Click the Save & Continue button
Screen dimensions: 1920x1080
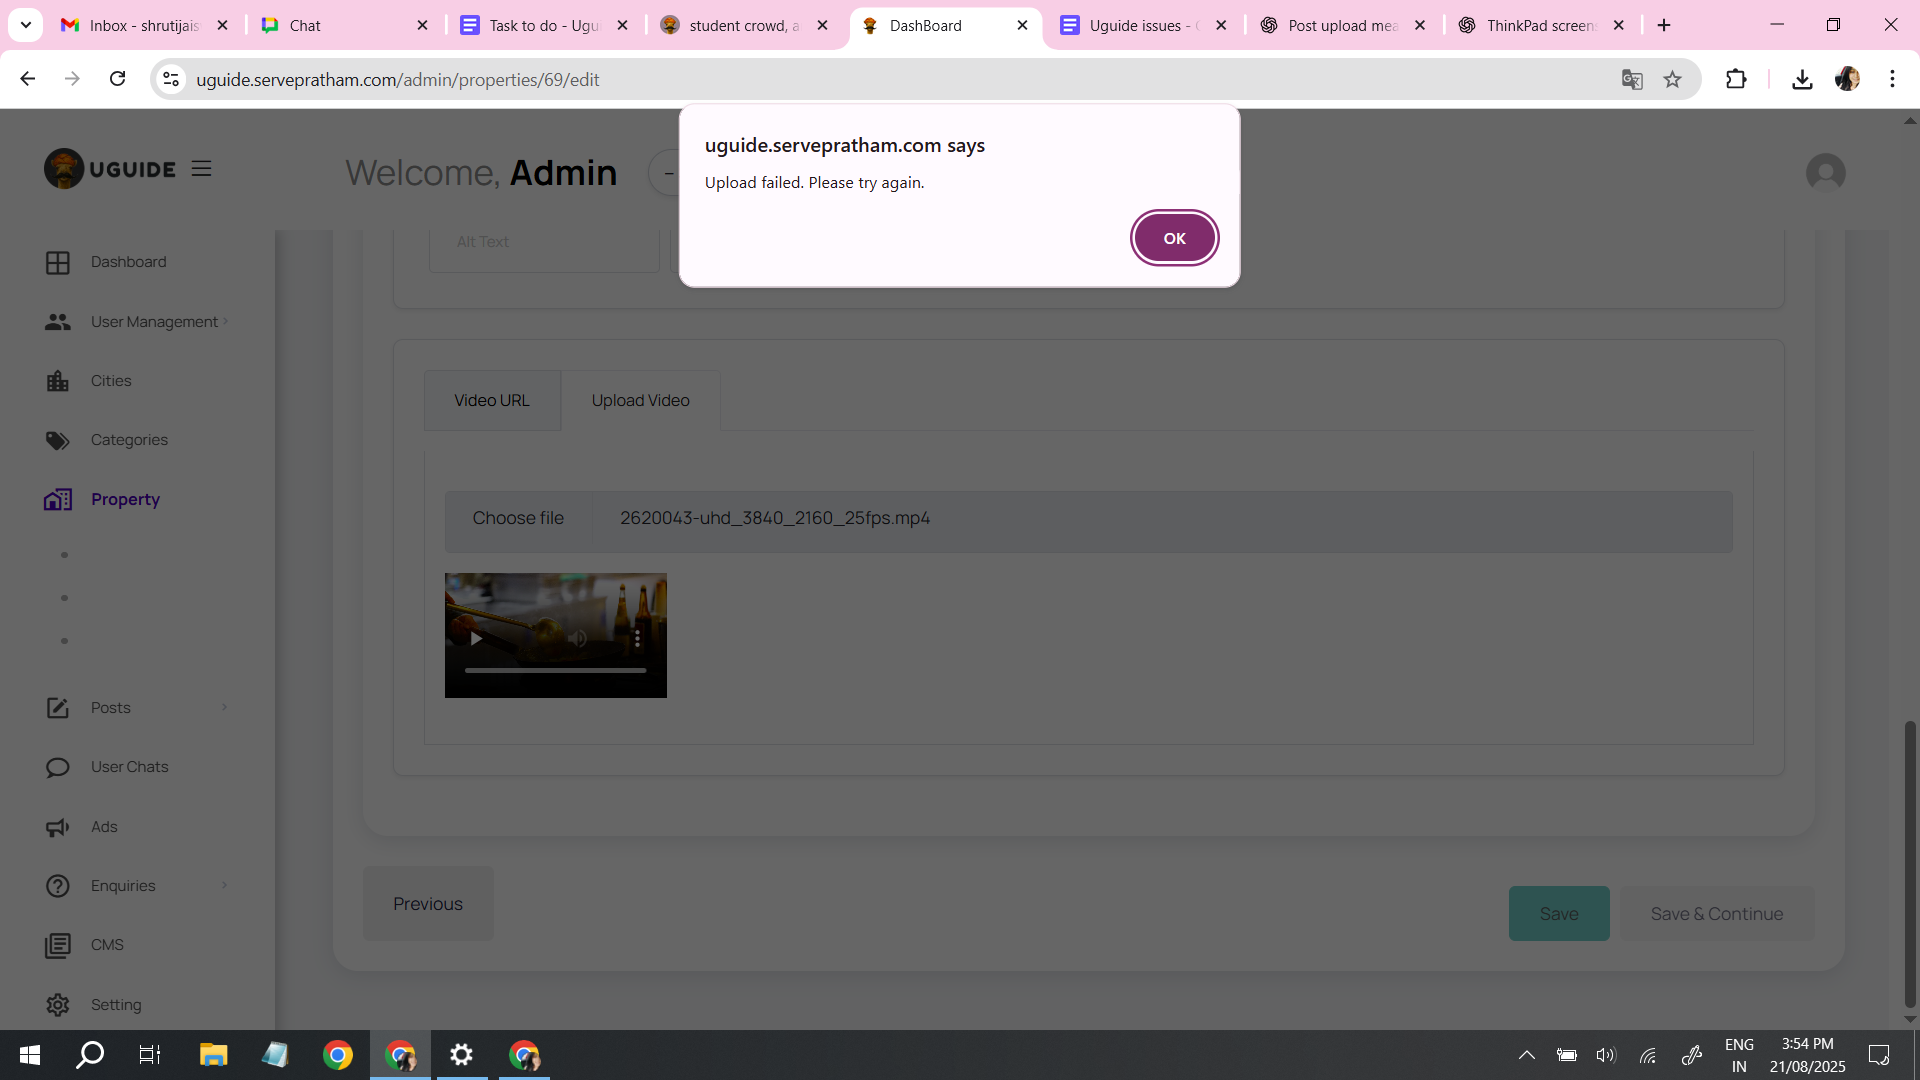[x=1716, y=913]
